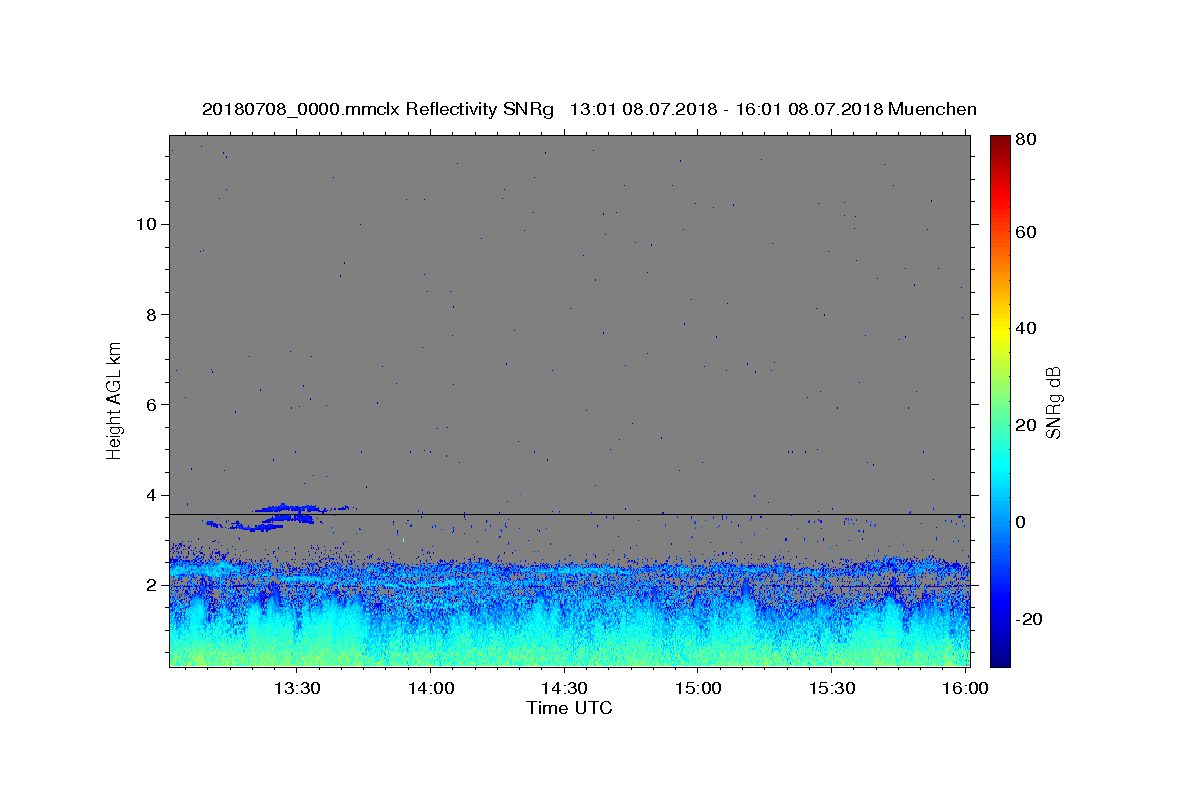
Task: Click the height tick label 4
Action: (150, 495)
